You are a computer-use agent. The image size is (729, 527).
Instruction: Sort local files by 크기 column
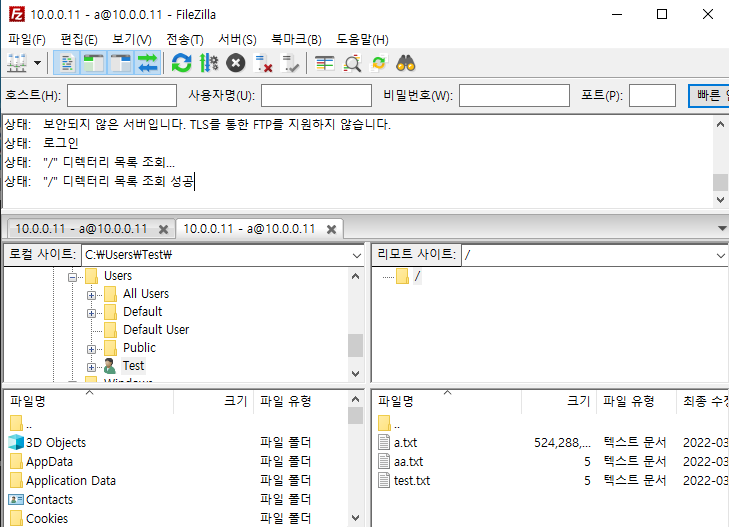[214, 401]
